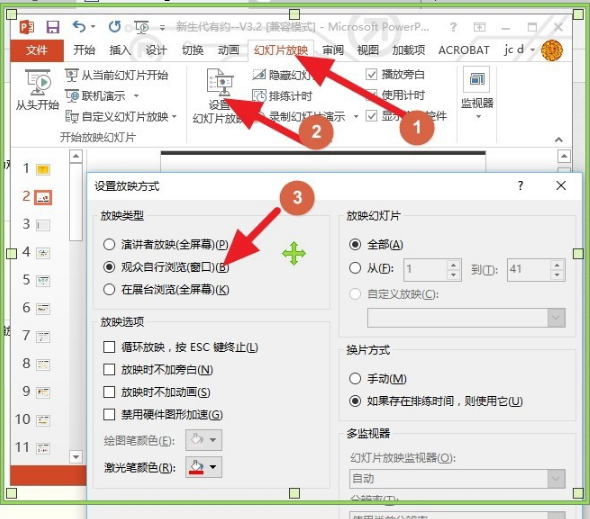The image size is (590, 519).
Task: Click 隐藏幻灯片 hide slide icon
Action: click(259, 75)
